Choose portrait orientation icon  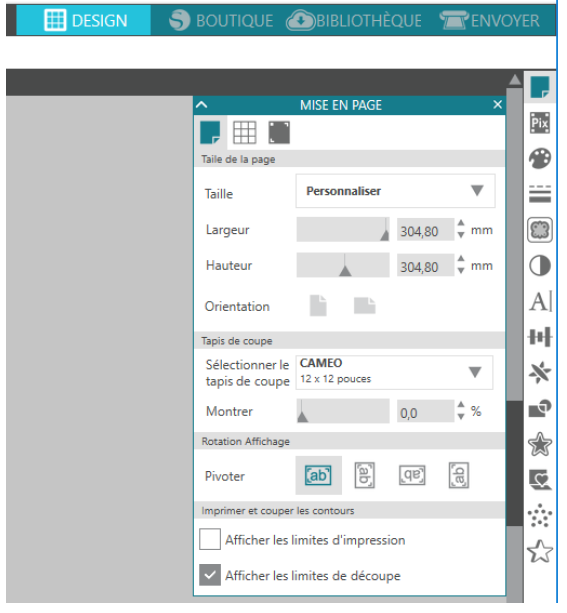click(318, 306)
